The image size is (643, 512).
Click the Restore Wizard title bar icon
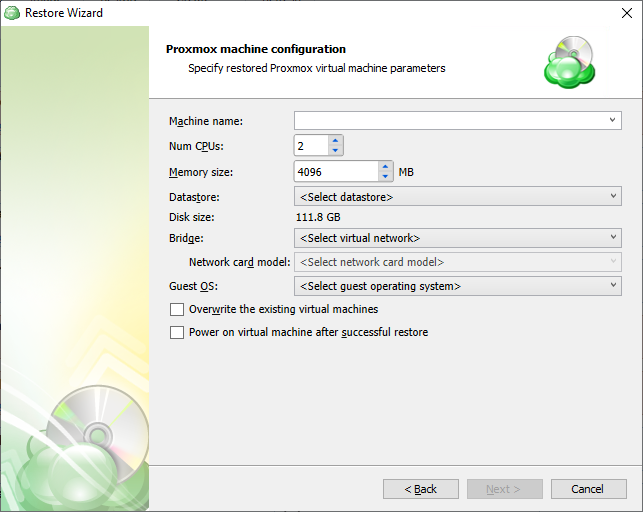coord(12,13)
